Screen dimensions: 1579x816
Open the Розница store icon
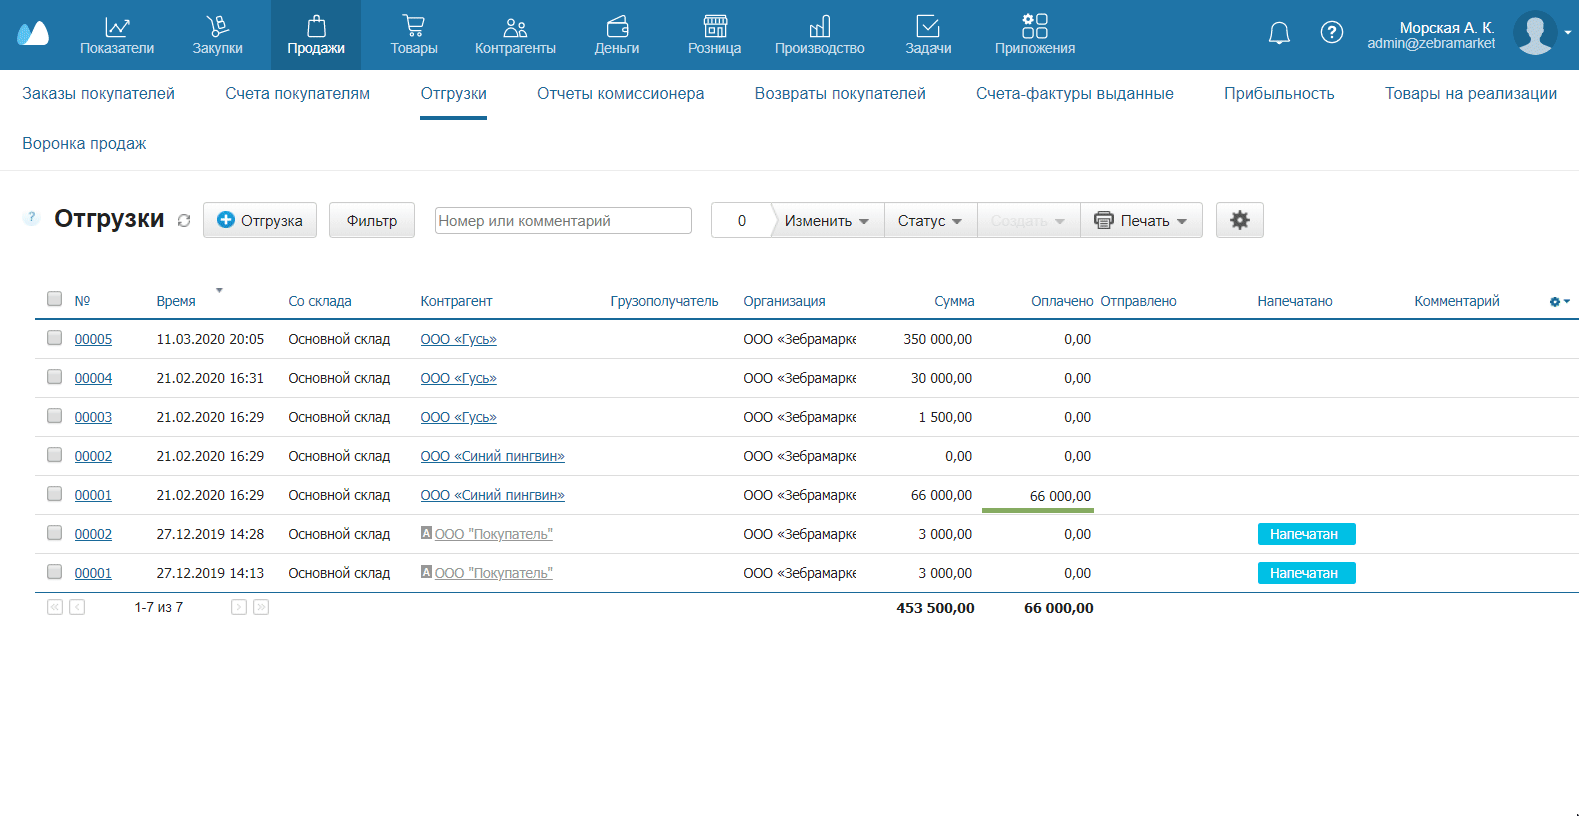coord(714,28)
